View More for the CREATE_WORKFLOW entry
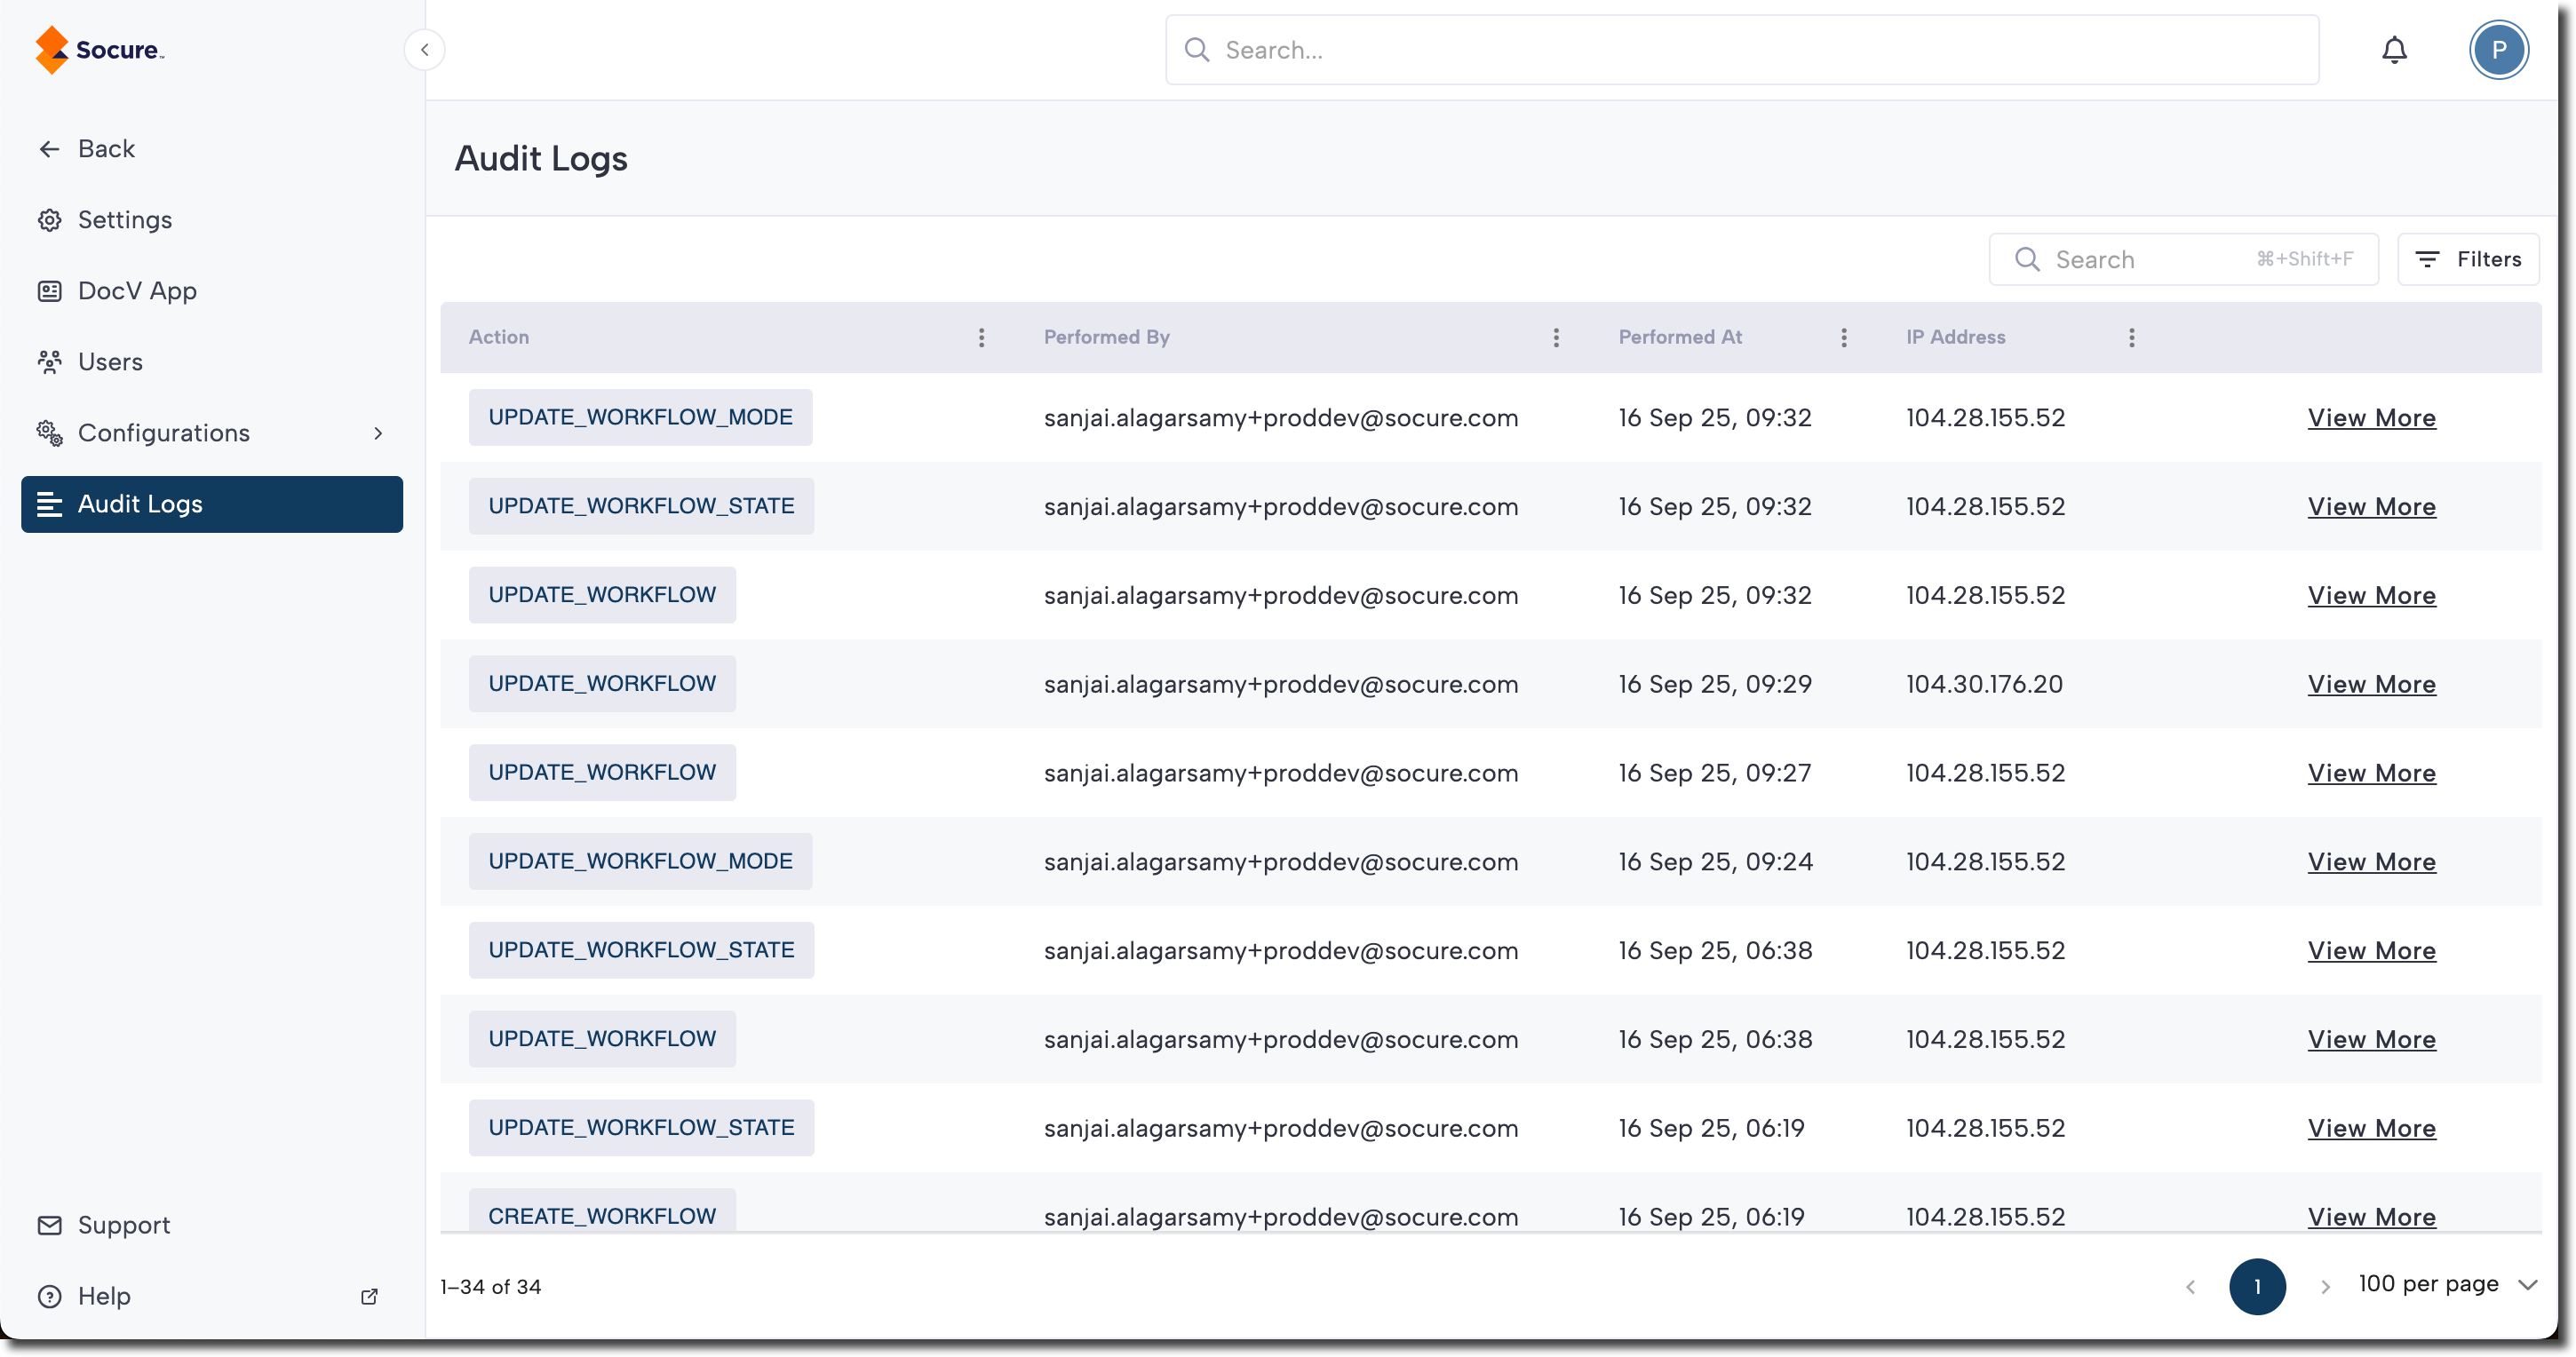This screenshot has height=1357, width=2576. (2371, 1216)
